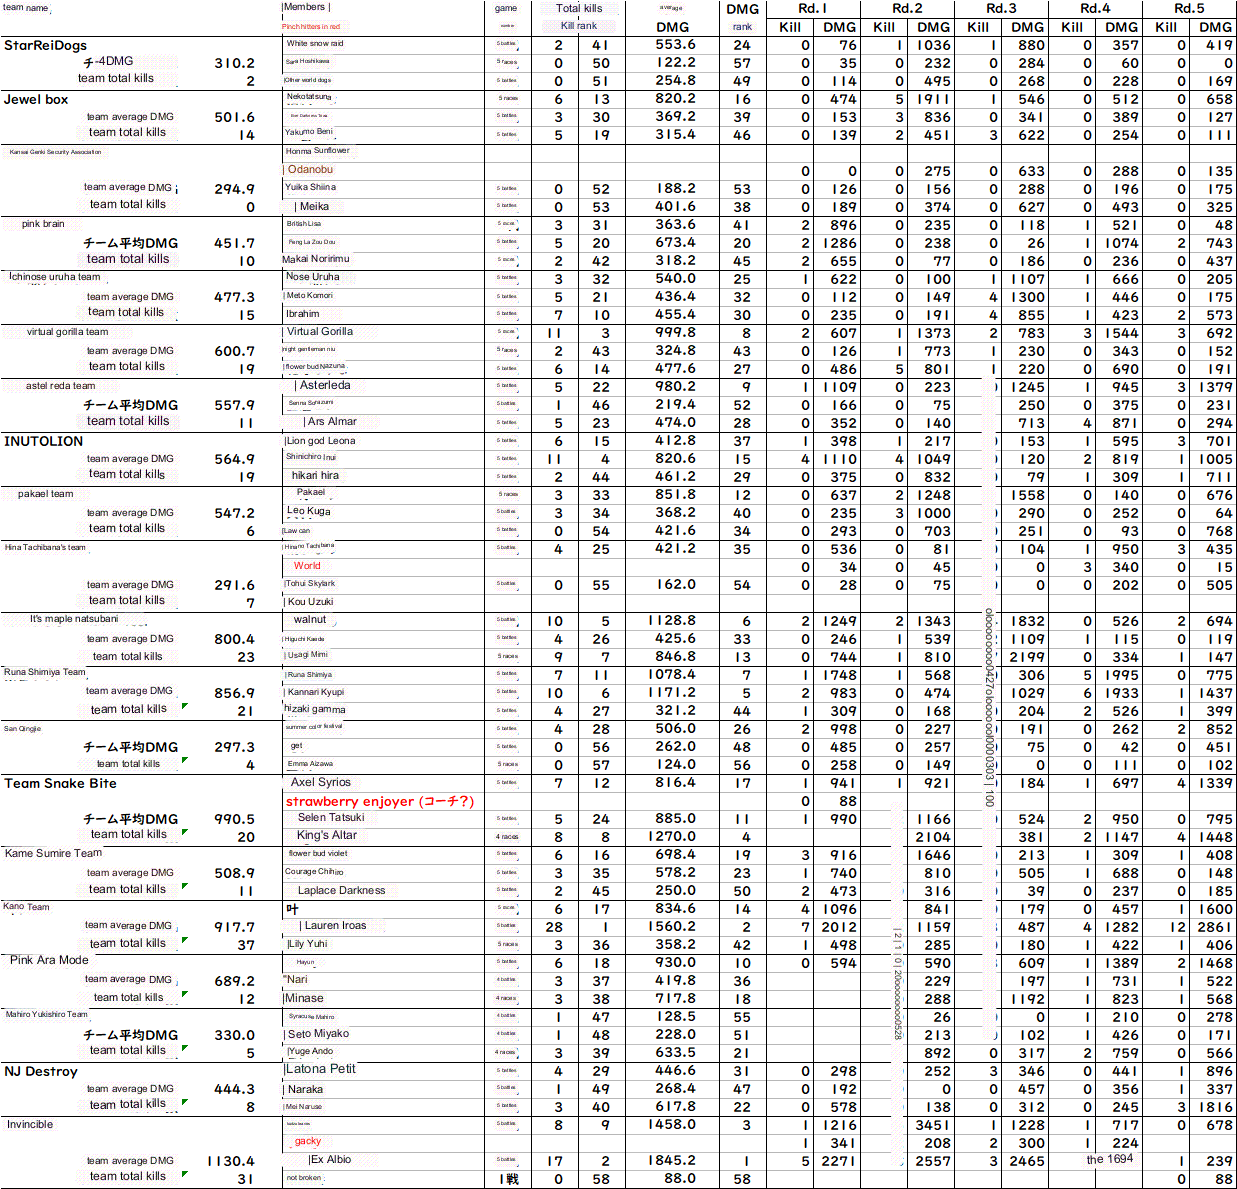Click the "pakael team" cell
Screen dimensions: 1237x1189
[45, 494]
